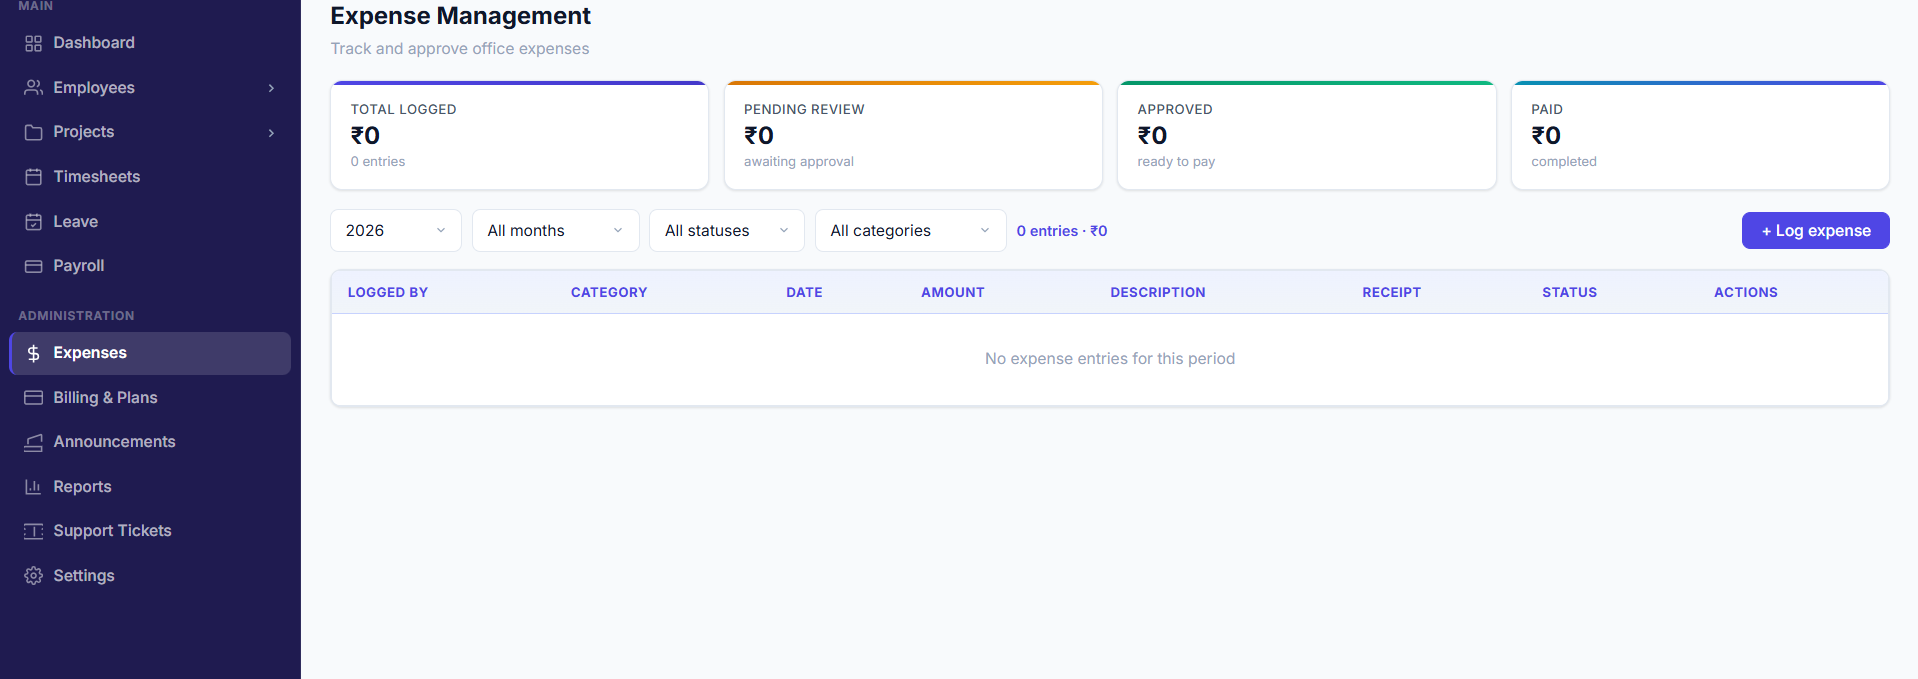The width and height of the screenshot is (1918, 679).
Task: Click the '0 entries · ₹0' summary text
Action: click(1062, 231)
